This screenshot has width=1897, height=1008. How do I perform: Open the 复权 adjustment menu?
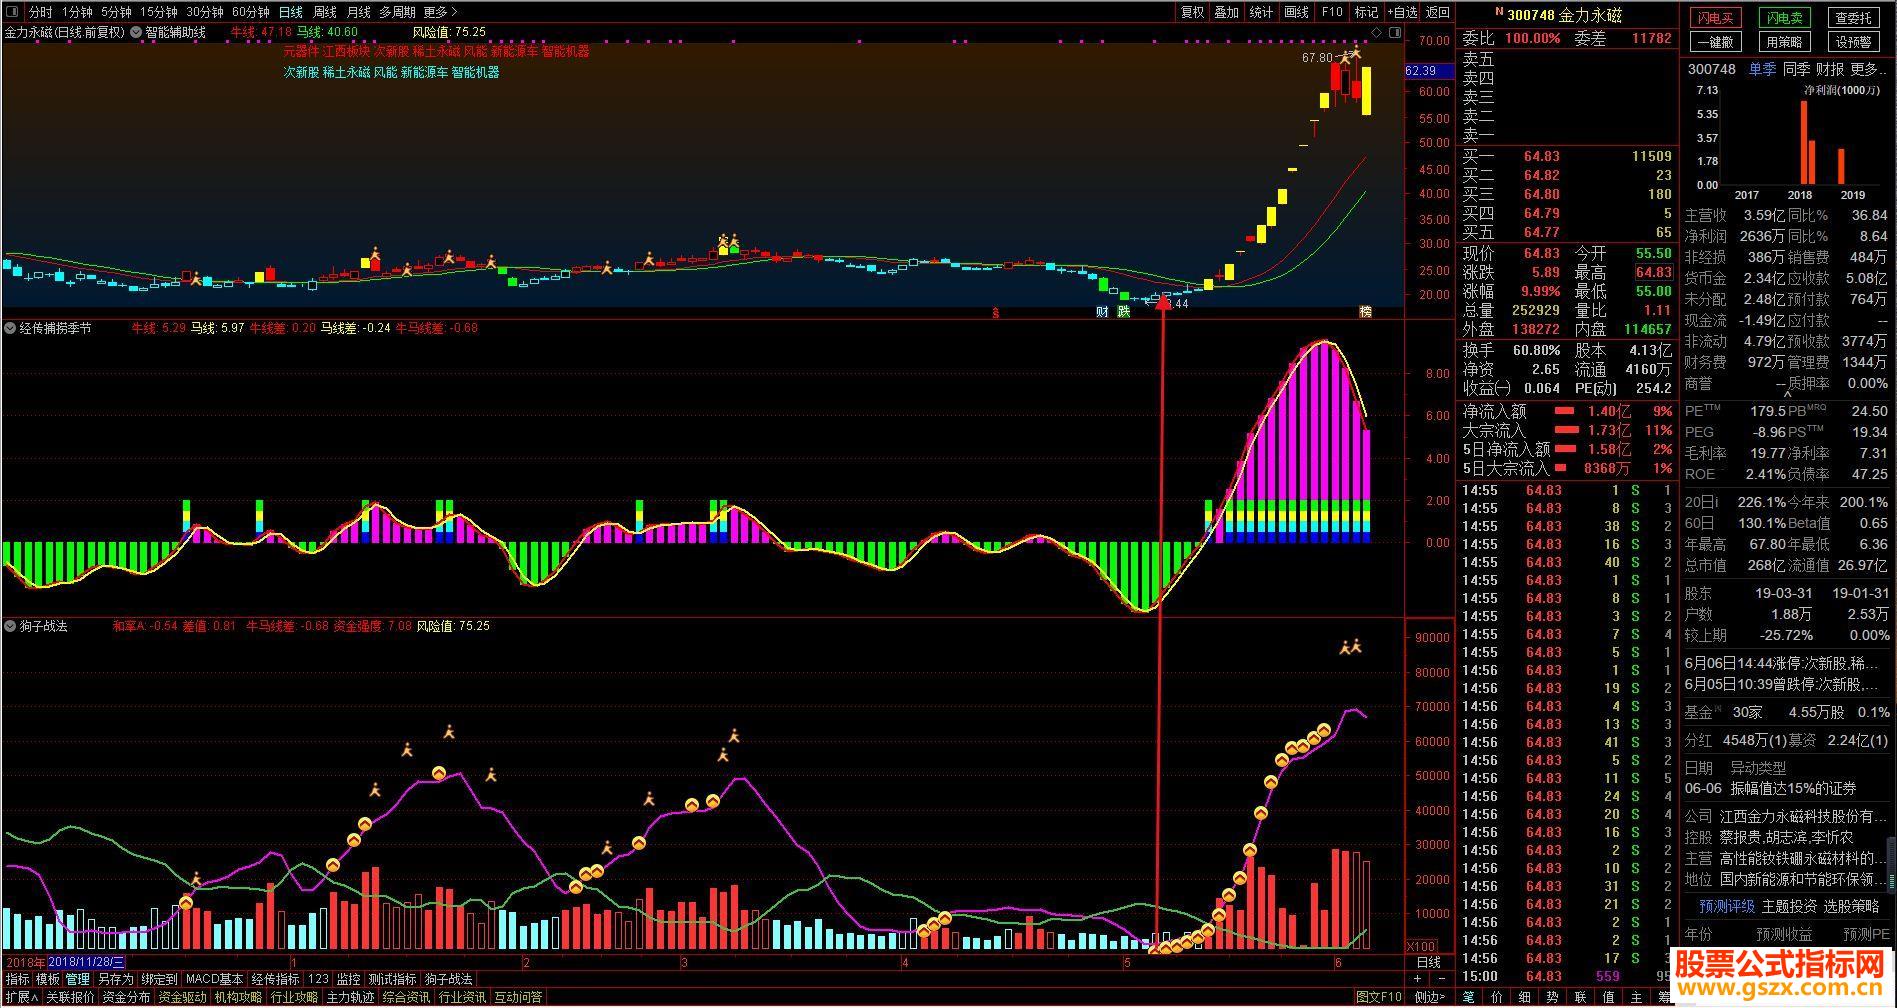pos(1192,12)
